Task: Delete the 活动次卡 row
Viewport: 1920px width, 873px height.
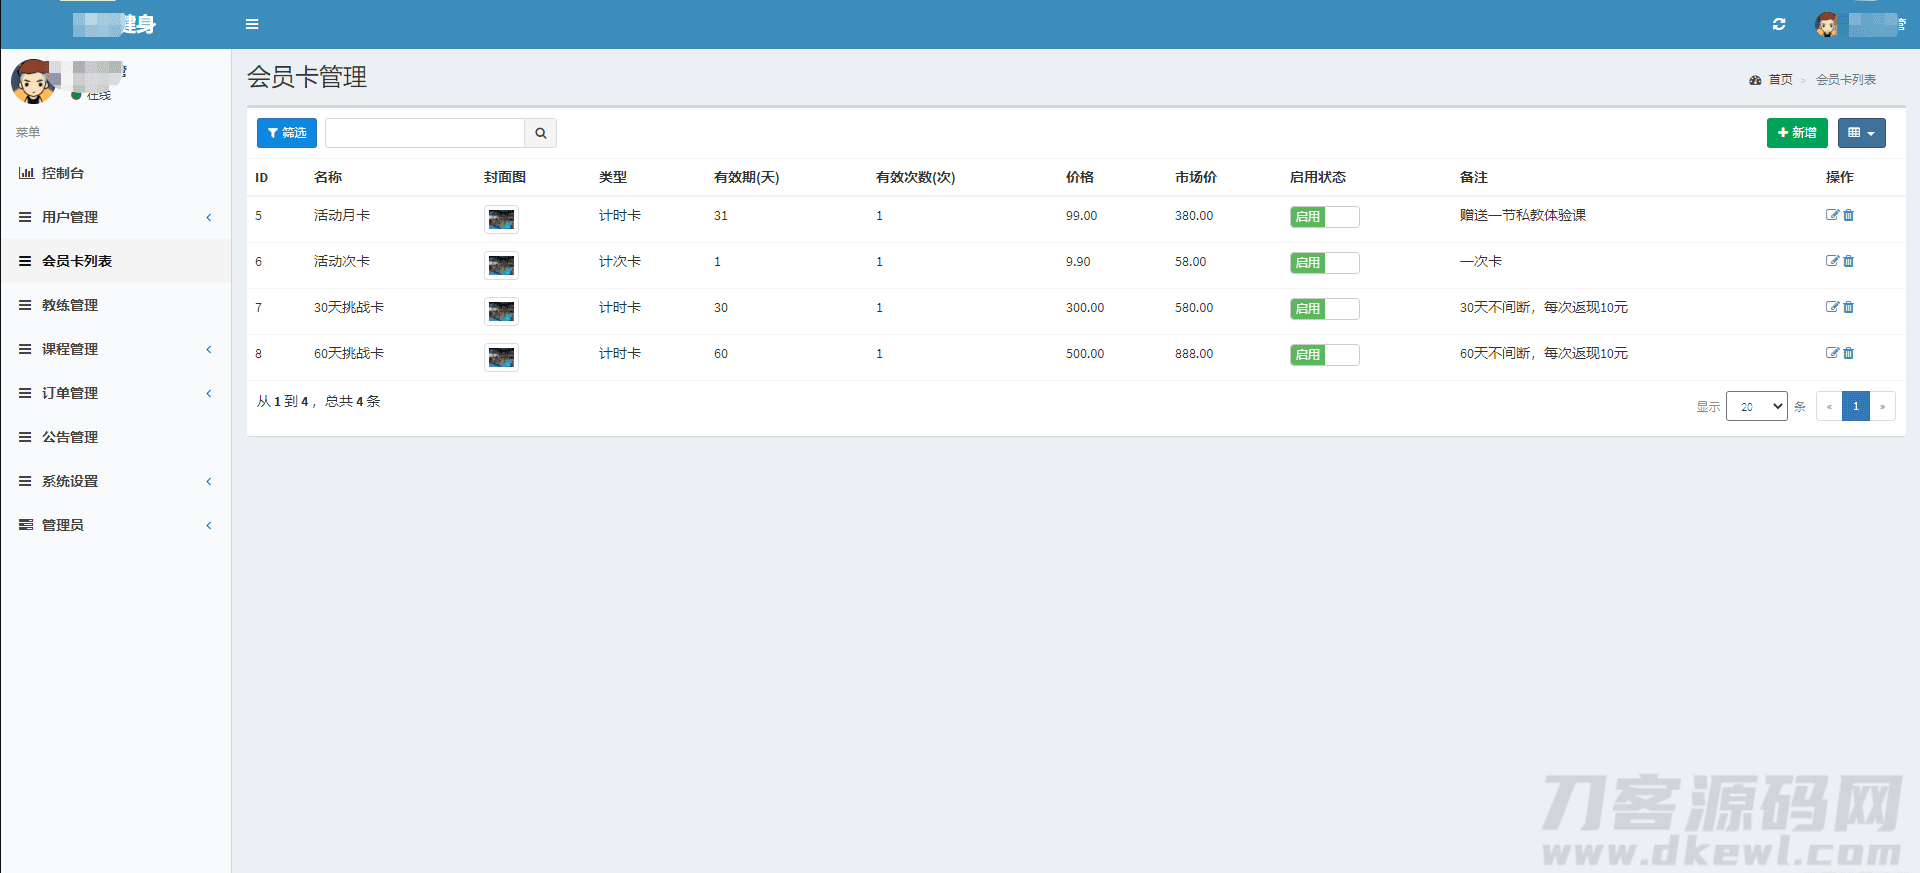Action: 1849,261
